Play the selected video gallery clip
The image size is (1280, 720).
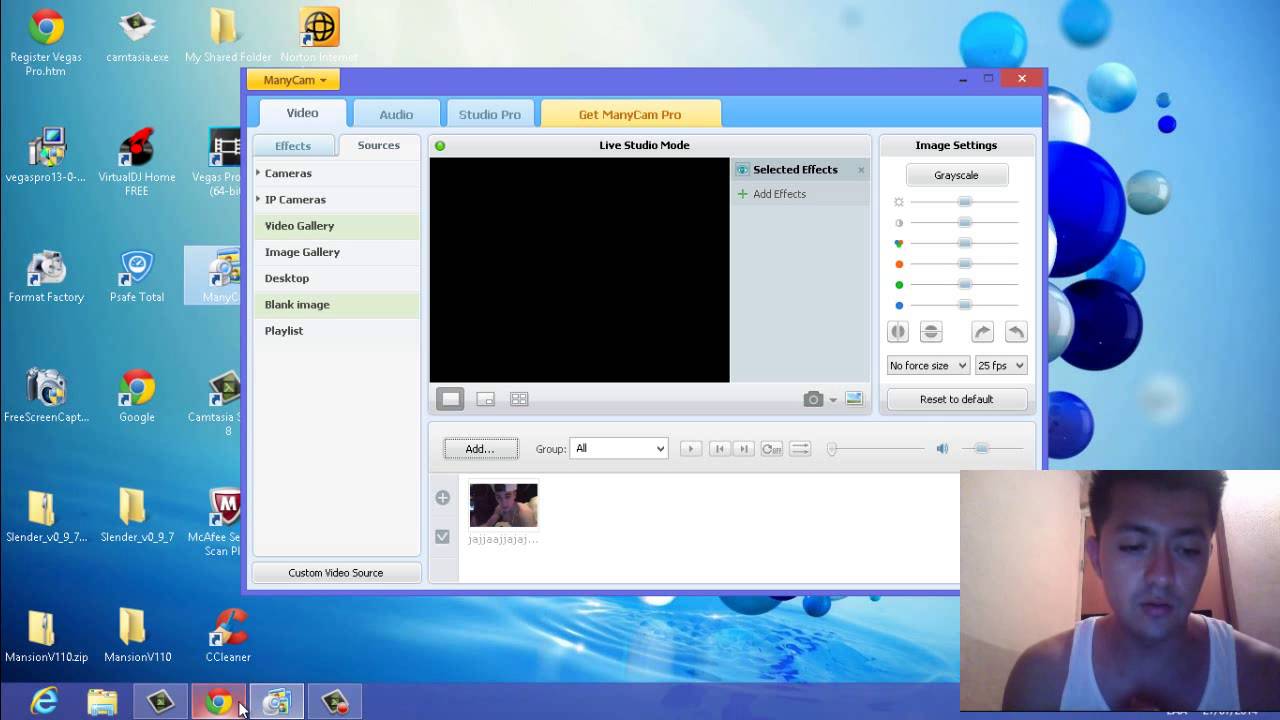pos(690,449)
